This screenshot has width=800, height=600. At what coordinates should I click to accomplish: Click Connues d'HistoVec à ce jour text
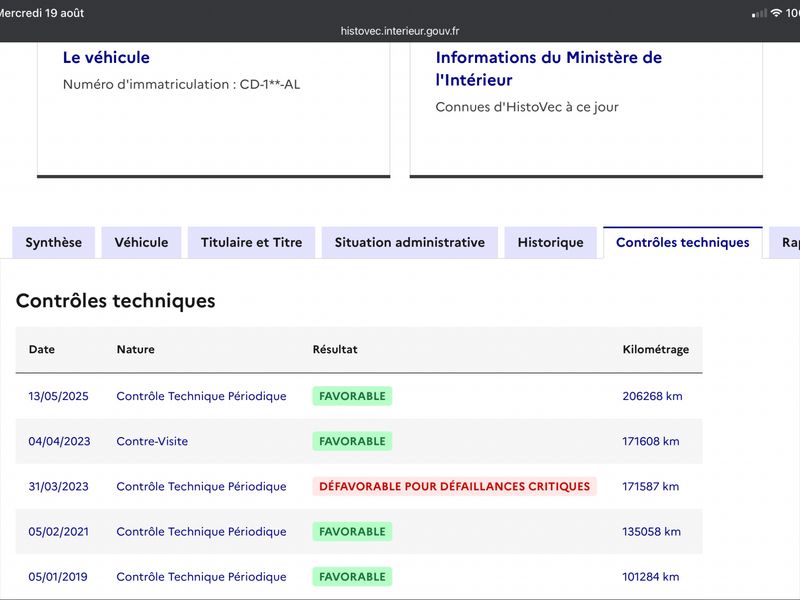coord(527,107)
